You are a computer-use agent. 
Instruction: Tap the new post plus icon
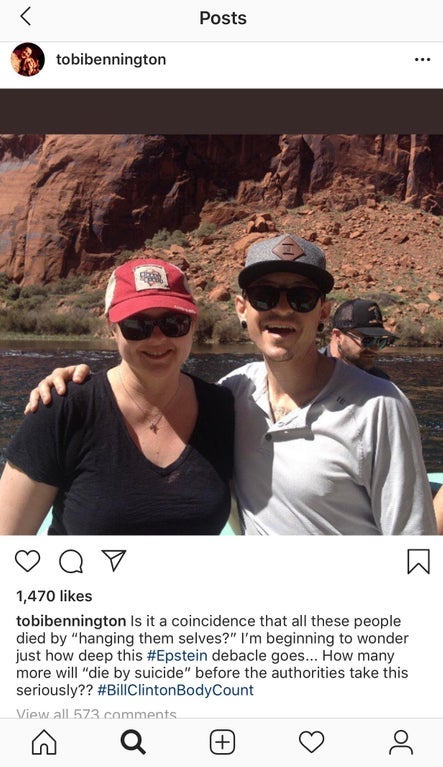[222, 742]
